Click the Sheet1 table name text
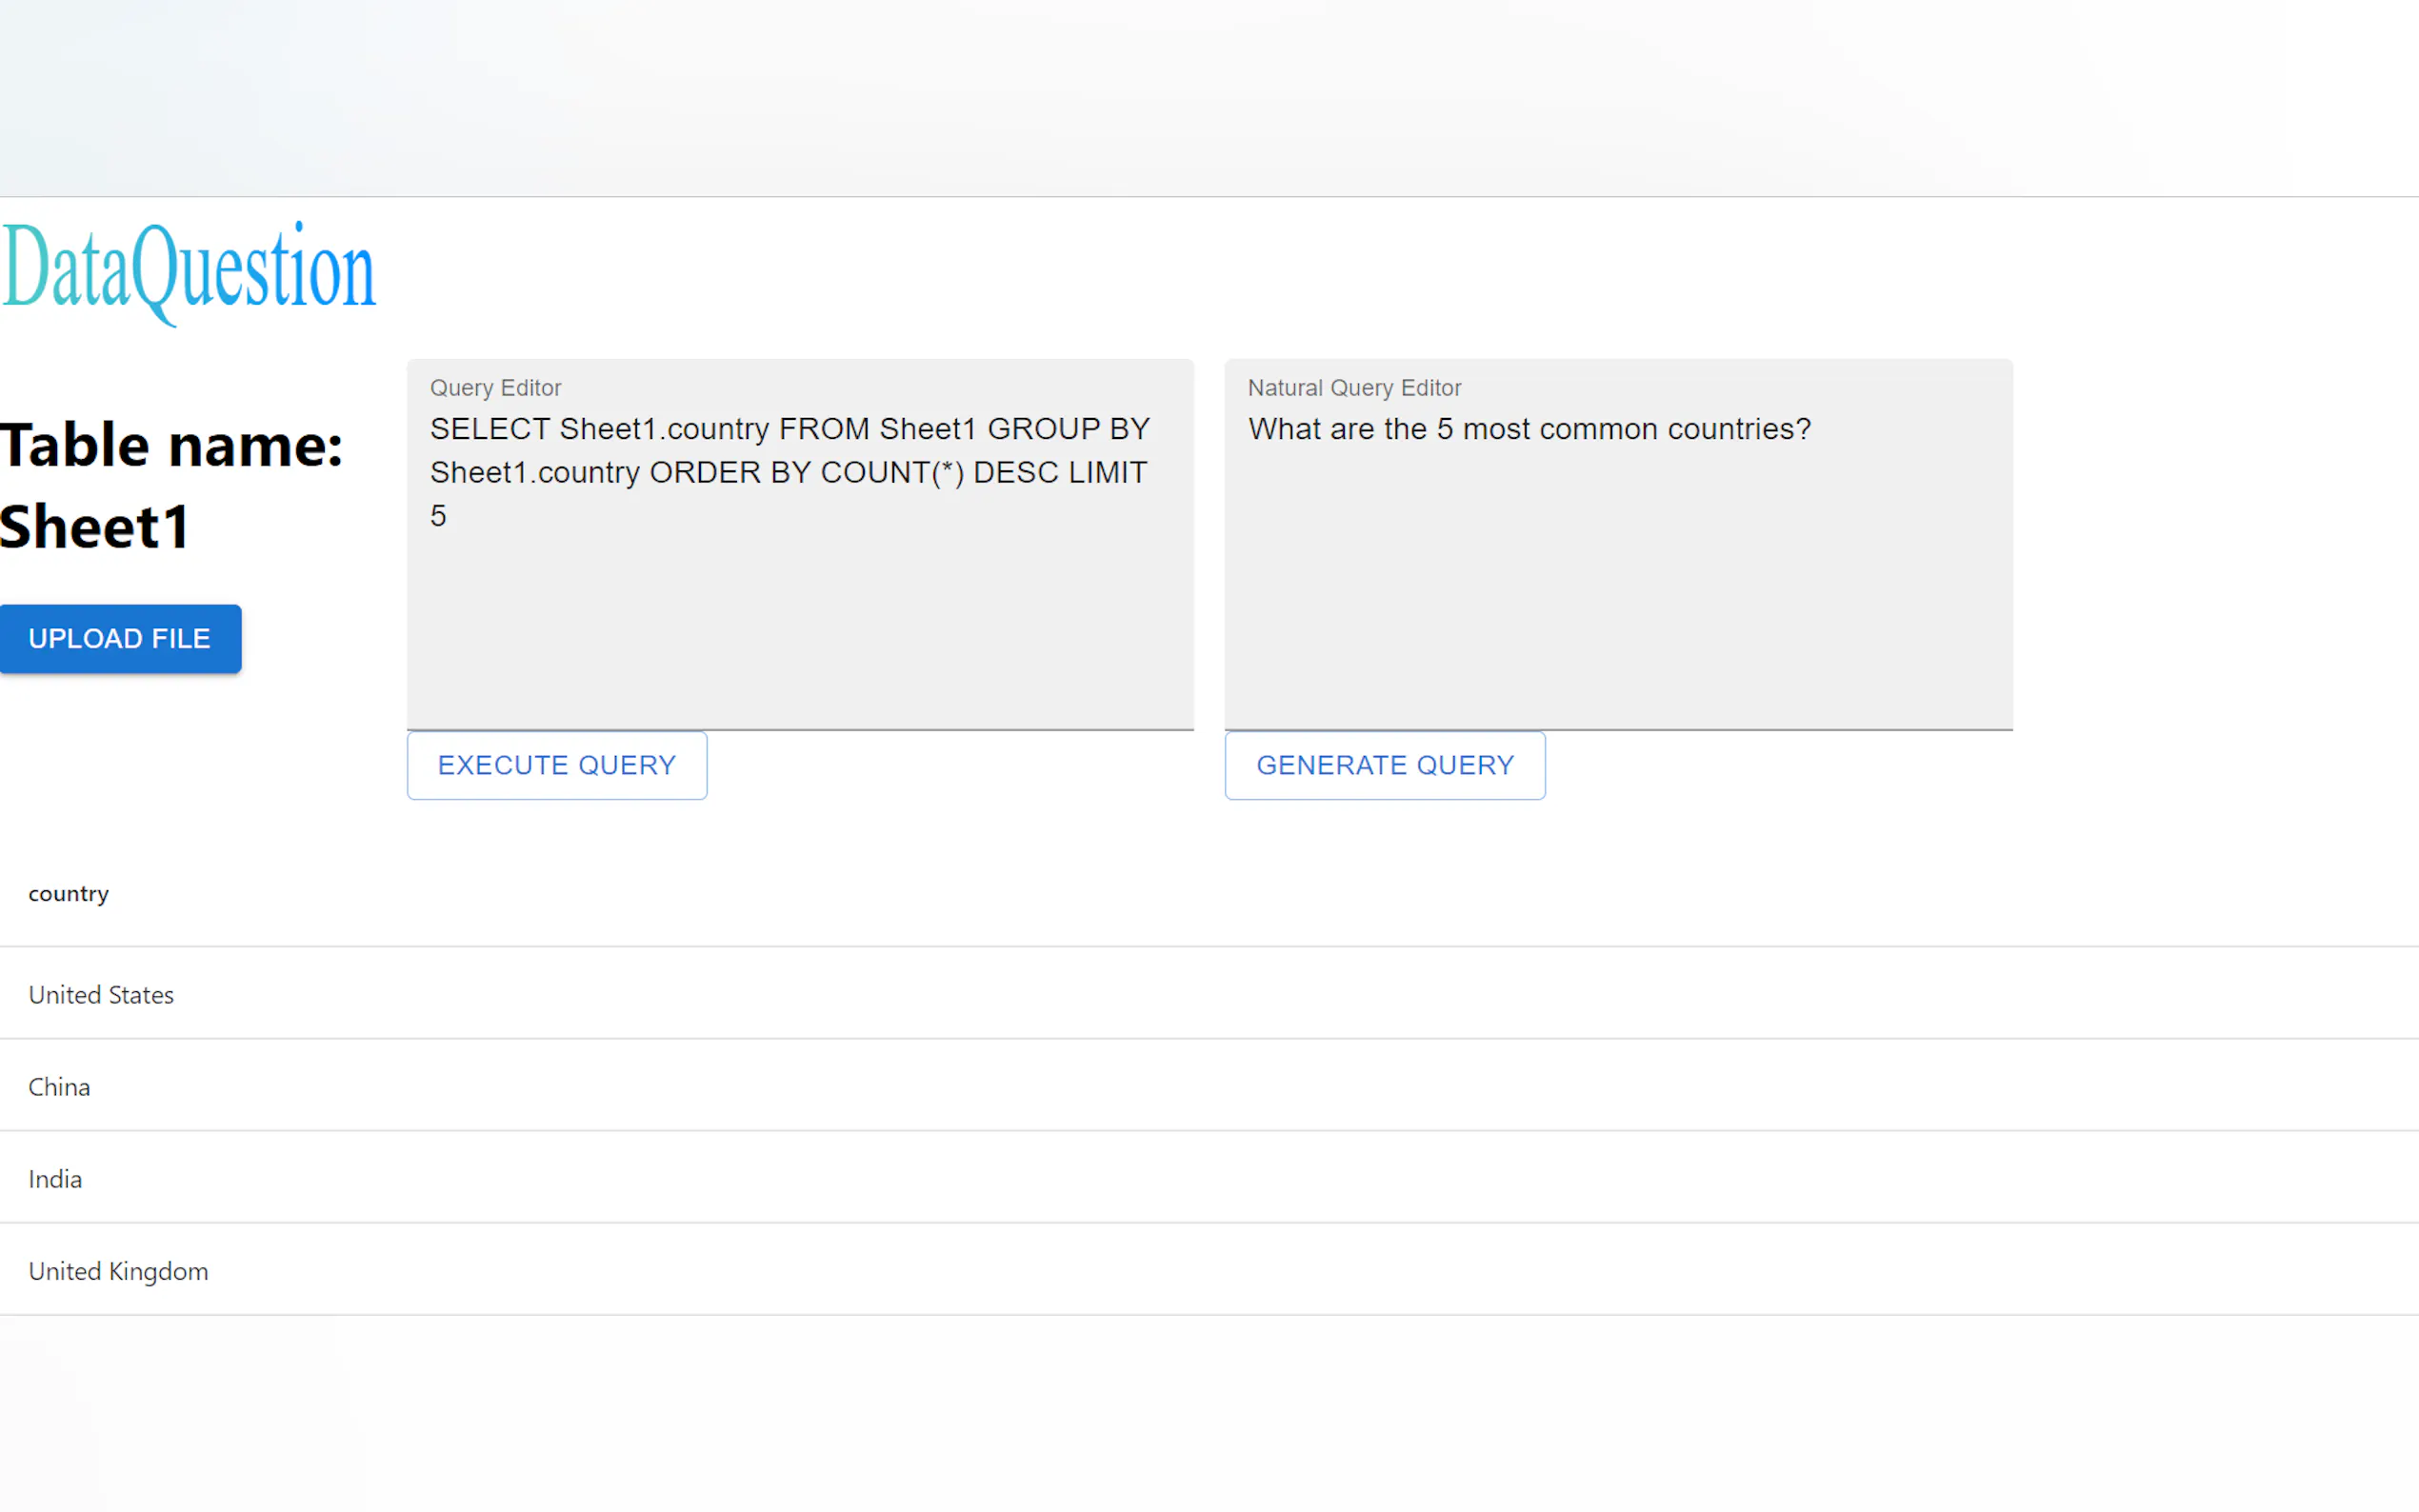 pos(95,527)
